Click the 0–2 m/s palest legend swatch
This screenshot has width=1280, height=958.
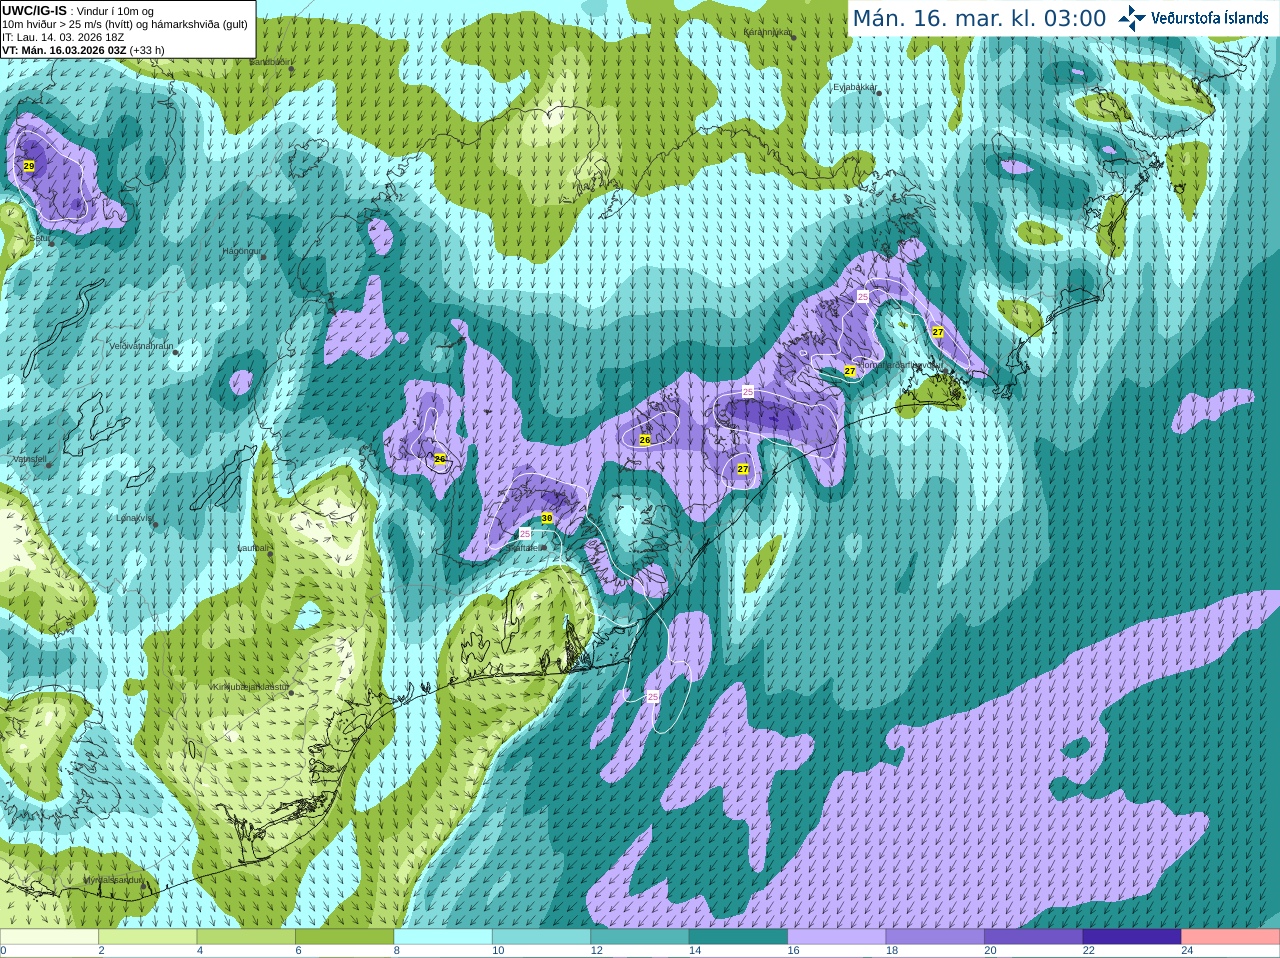pyautogui.click(x=49, y=937)
